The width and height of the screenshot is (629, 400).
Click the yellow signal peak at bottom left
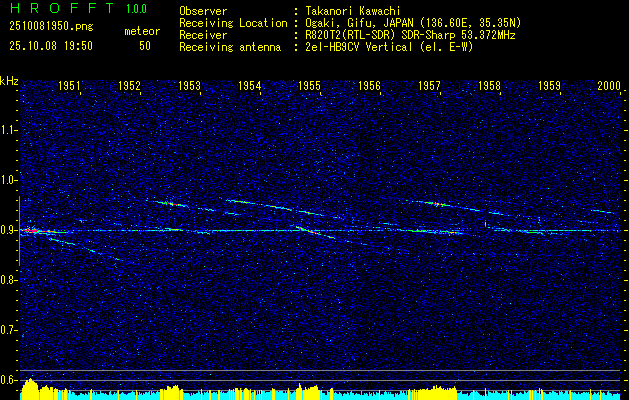click(x=30, y=389)
